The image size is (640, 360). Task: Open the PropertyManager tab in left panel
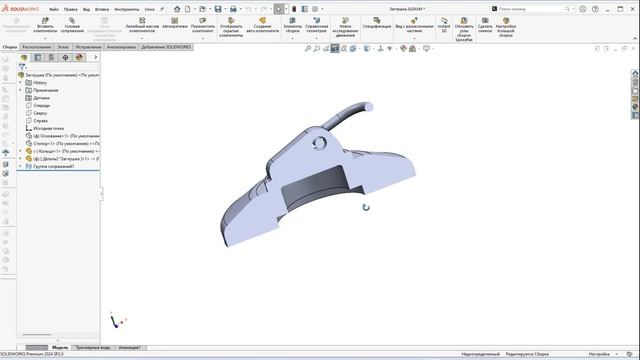click(38, 57)
